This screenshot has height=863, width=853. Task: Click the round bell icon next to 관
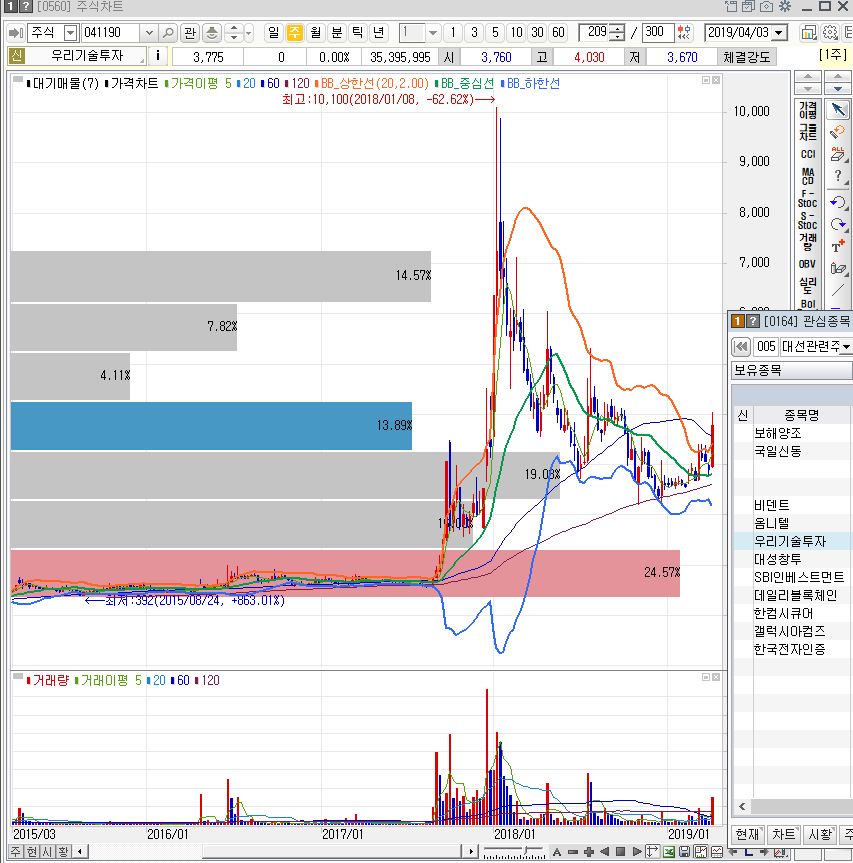(212, 33)
